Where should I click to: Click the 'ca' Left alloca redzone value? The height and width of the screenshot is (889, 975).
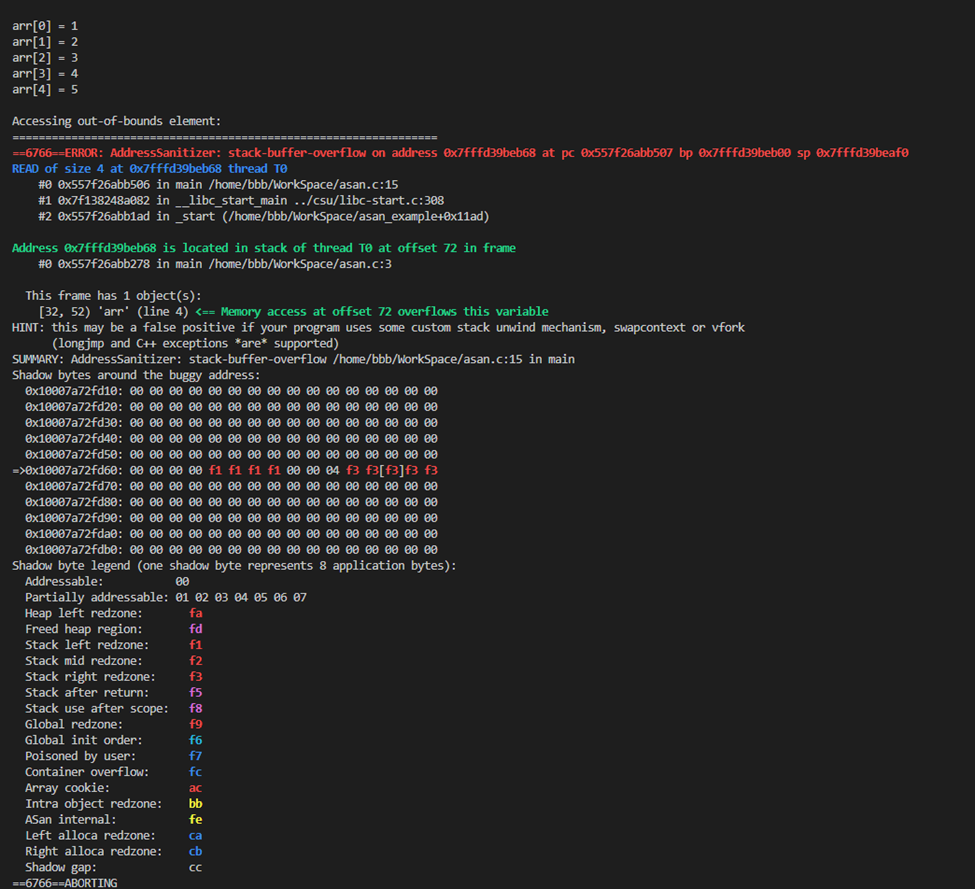[x=195, y=836]
